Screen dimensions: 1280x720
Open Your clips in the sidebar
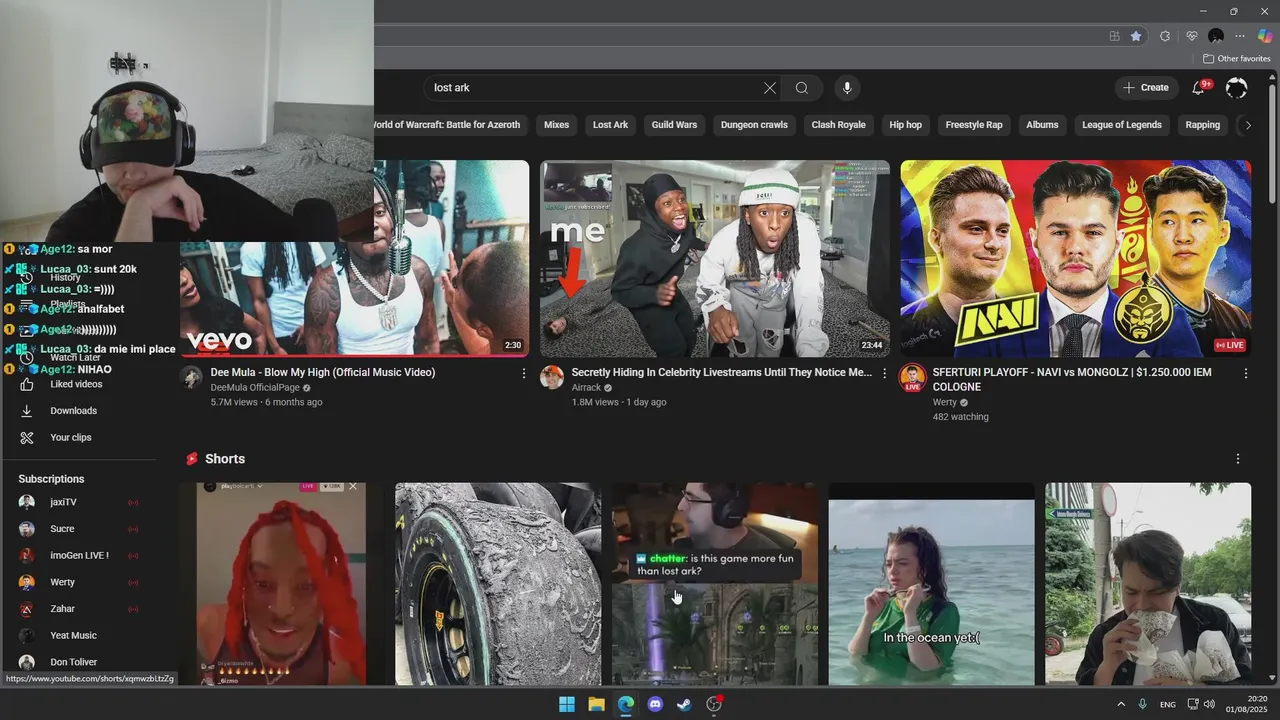point(71,438)
